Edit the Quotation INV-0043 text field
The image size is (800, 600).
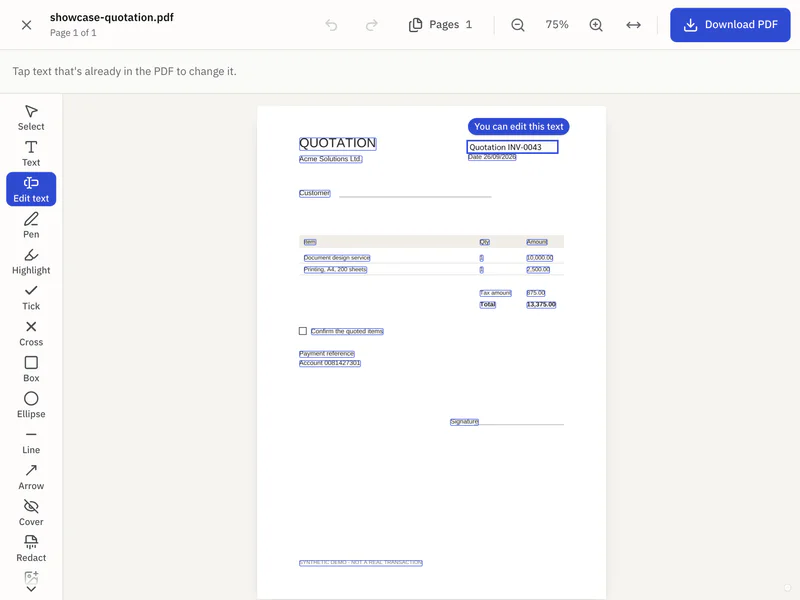click(x=512, y=147)
